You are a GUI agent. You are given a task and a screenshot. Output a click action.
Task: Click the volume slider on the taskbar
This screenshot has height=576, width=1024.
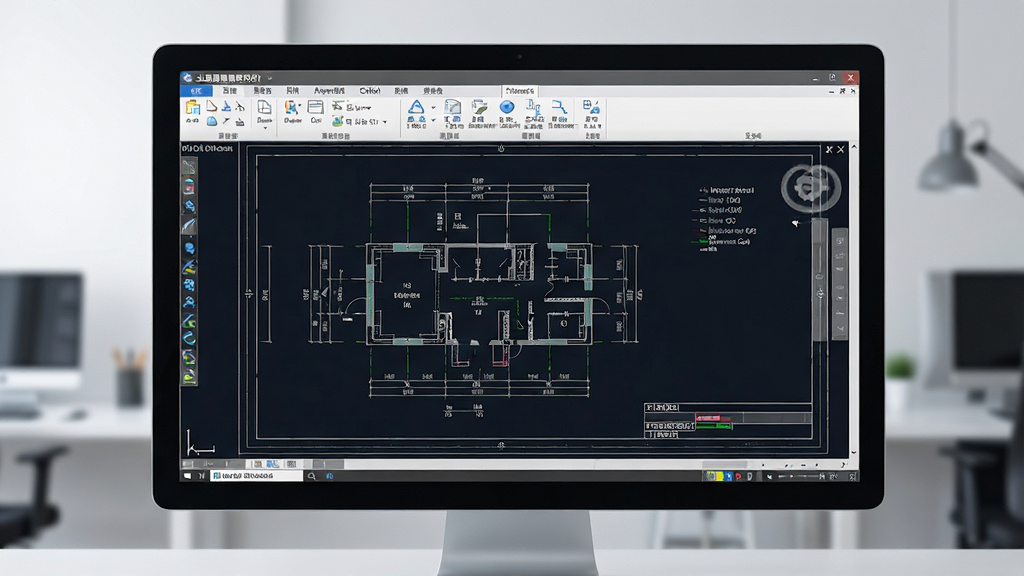(800, 476)
